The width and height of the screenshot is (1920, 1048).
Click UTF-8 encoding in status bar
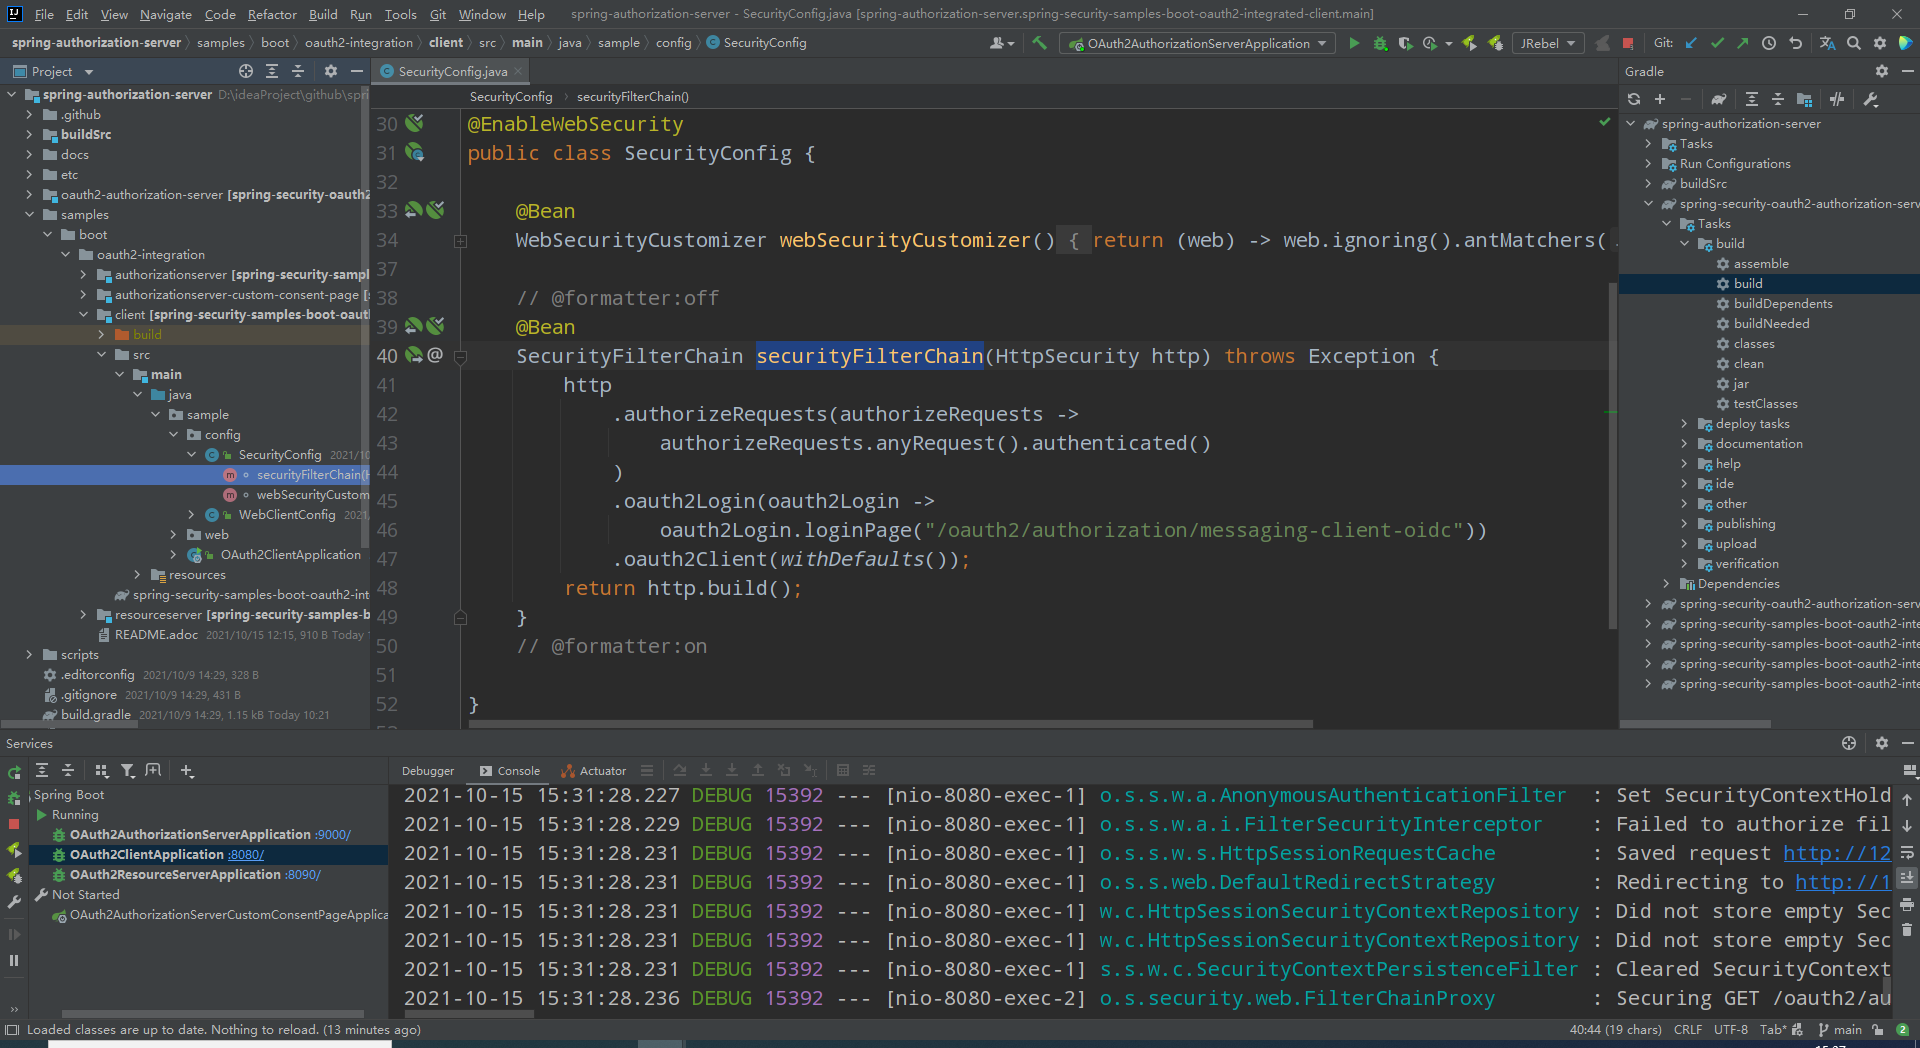[1731, 1030]
